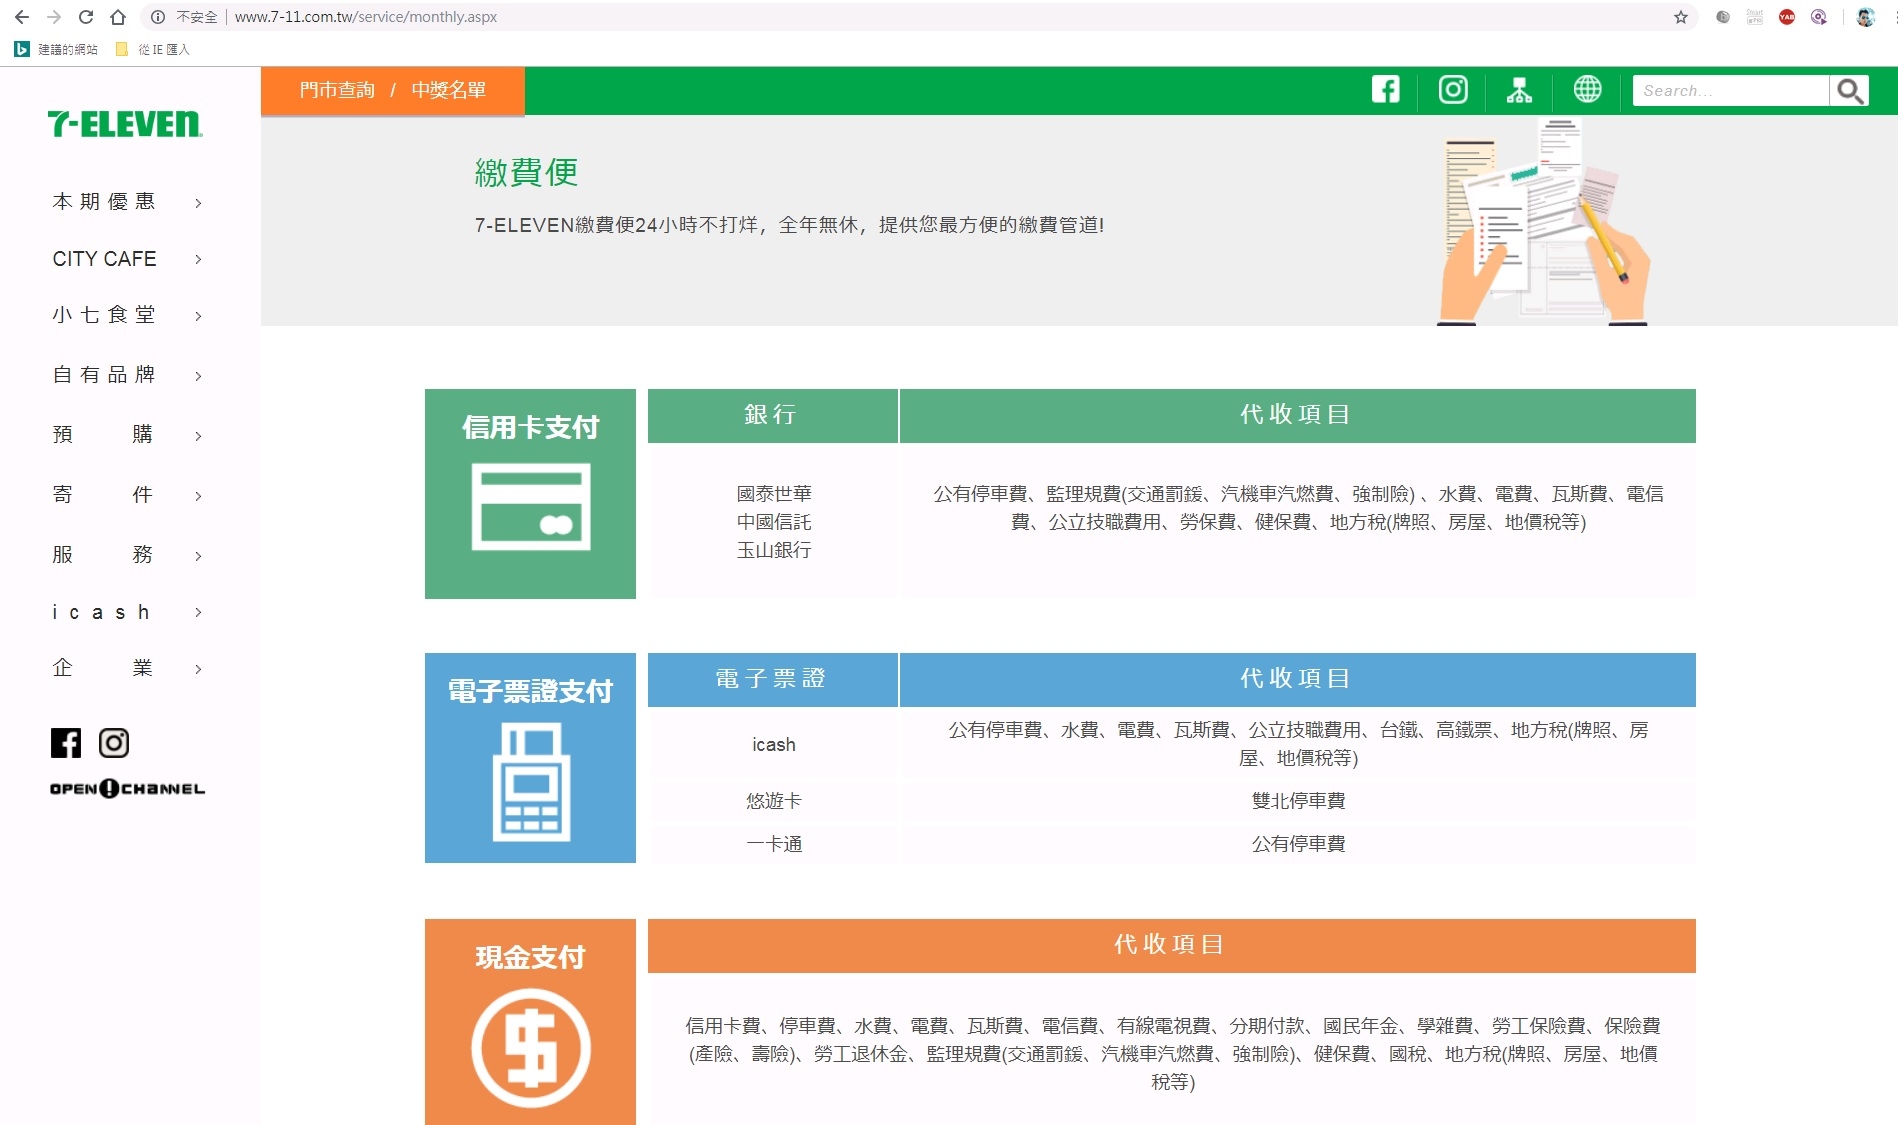This screenshot has width=1898, height=1125.
Task: Click the 7-ELEVEN logo
Action: click(x=125, y=124)
